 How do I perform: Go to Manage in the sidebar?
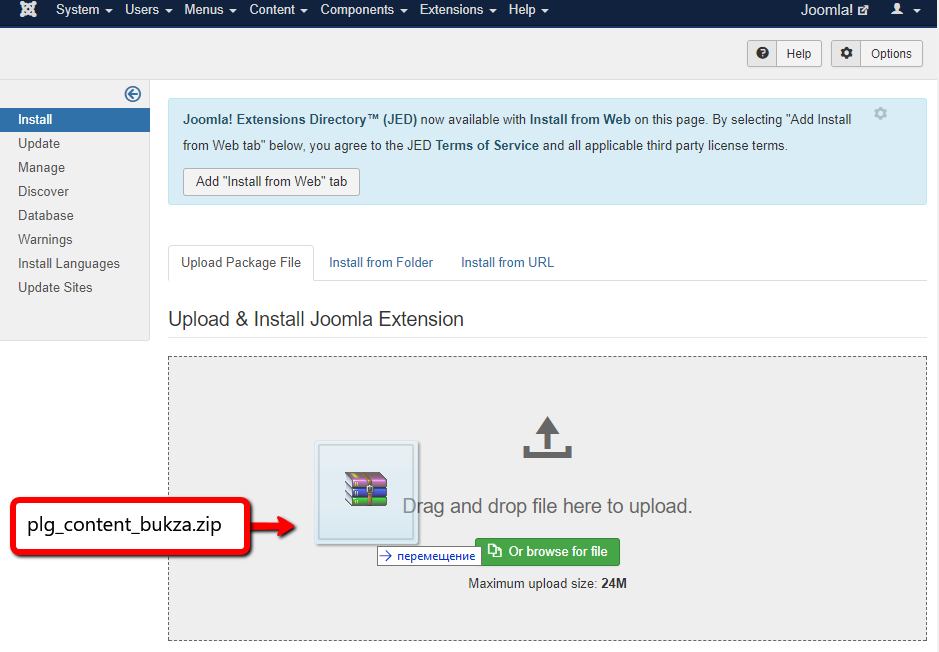pyautogui.click(x=41, y=168)
